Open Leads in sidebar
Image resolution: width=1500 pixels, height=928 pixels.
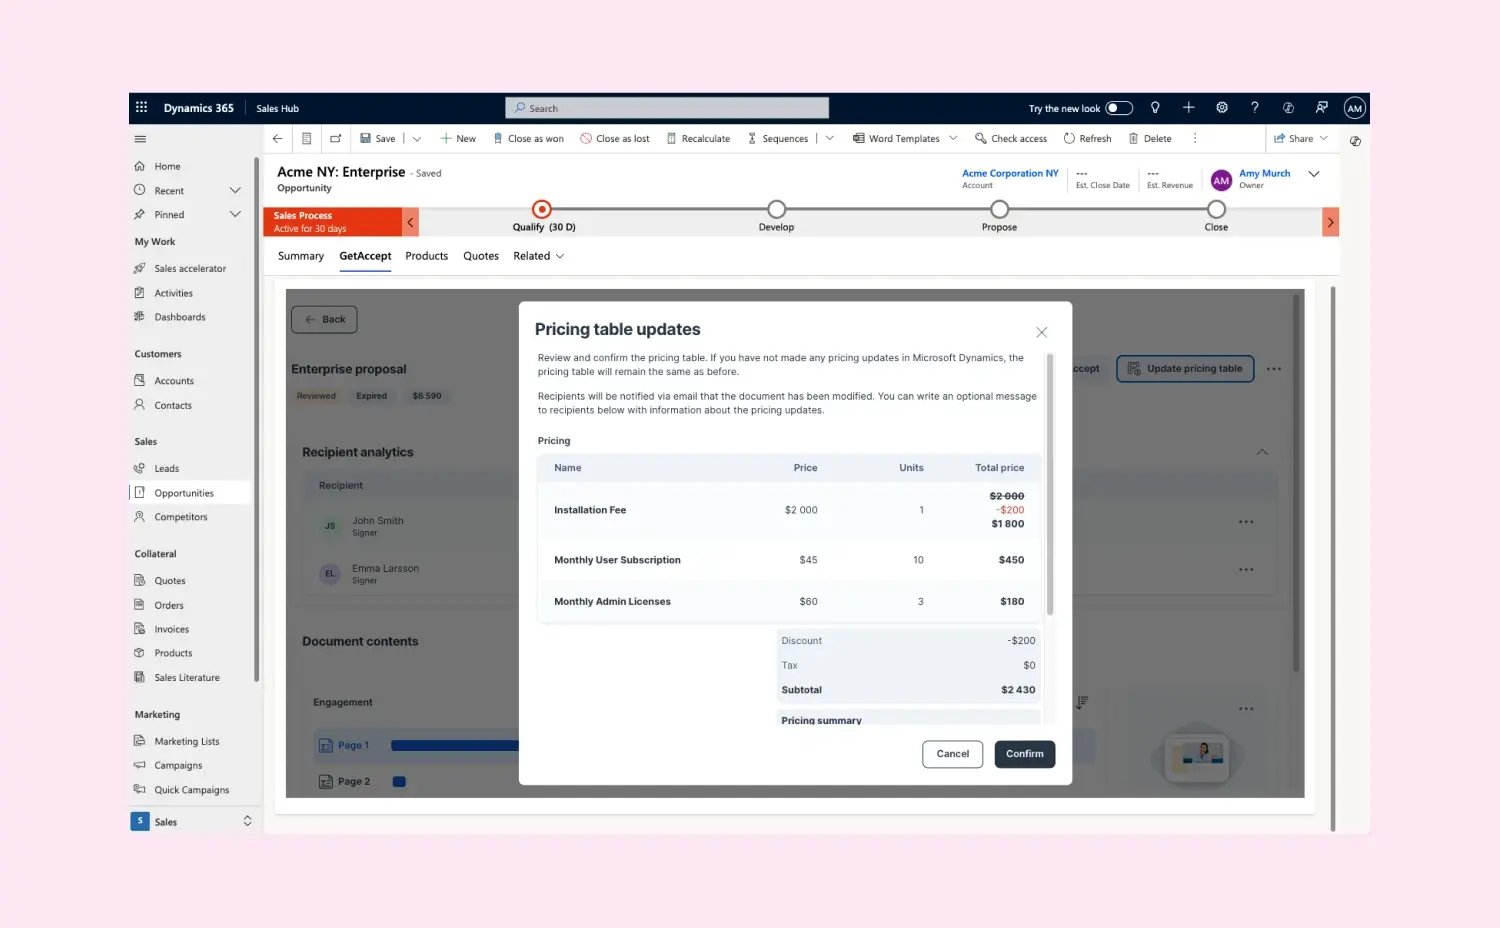(x=166, y=468)
